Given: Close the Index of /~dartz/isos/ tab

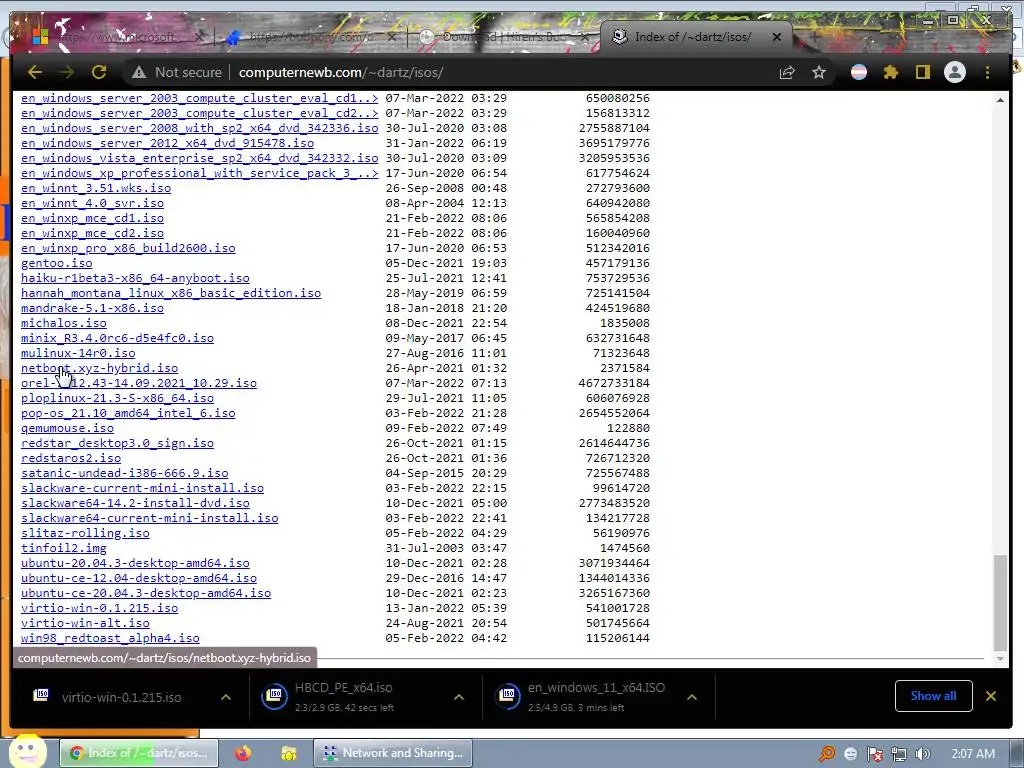Looking at the screenshot, I should (x=776, y=37).
